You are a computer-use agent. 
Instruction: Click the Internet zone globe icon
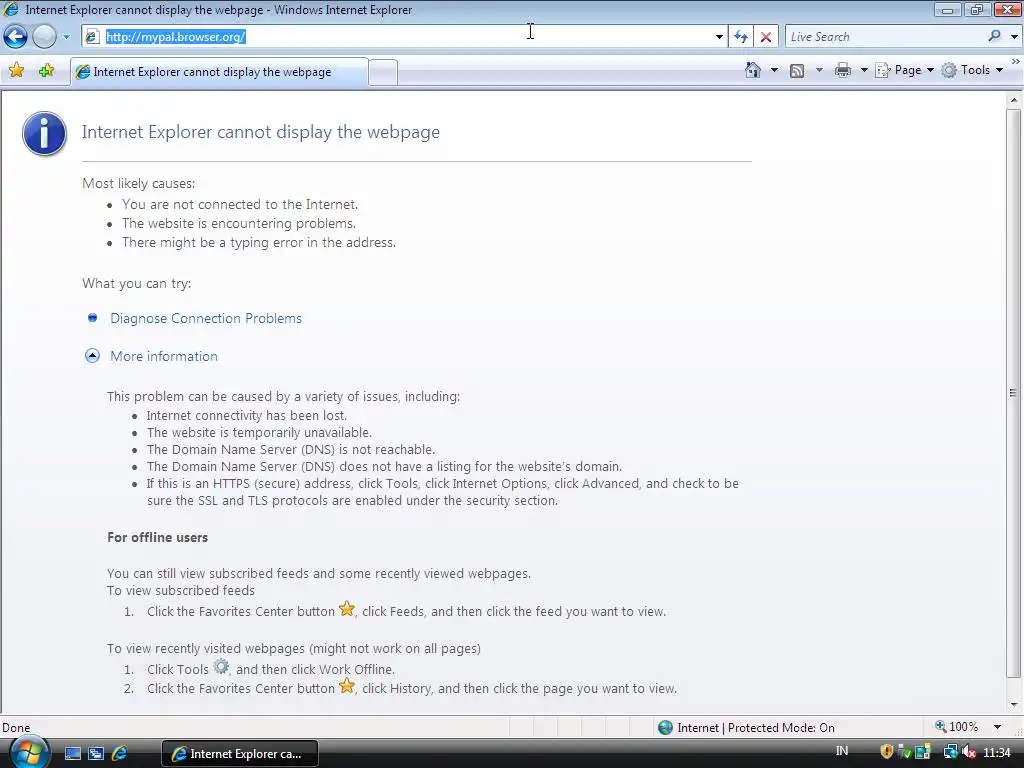[x=665, y=728]
